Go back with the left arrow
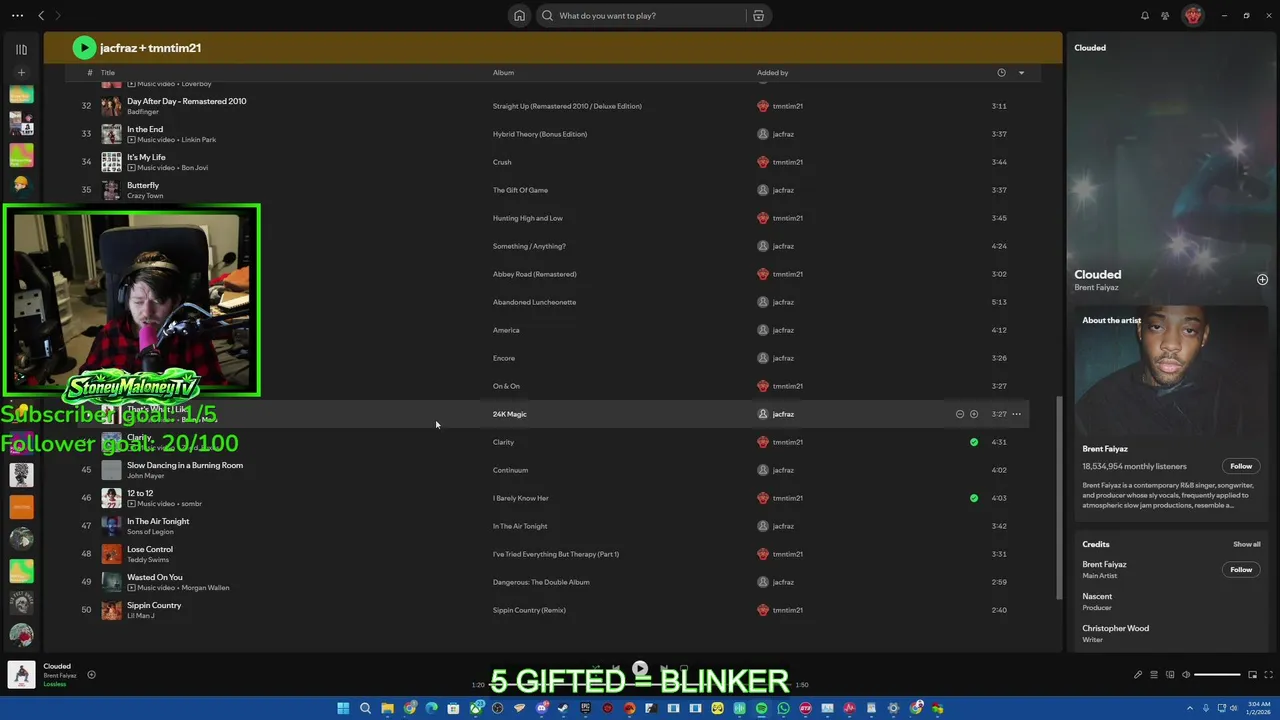 pos(41,16)
